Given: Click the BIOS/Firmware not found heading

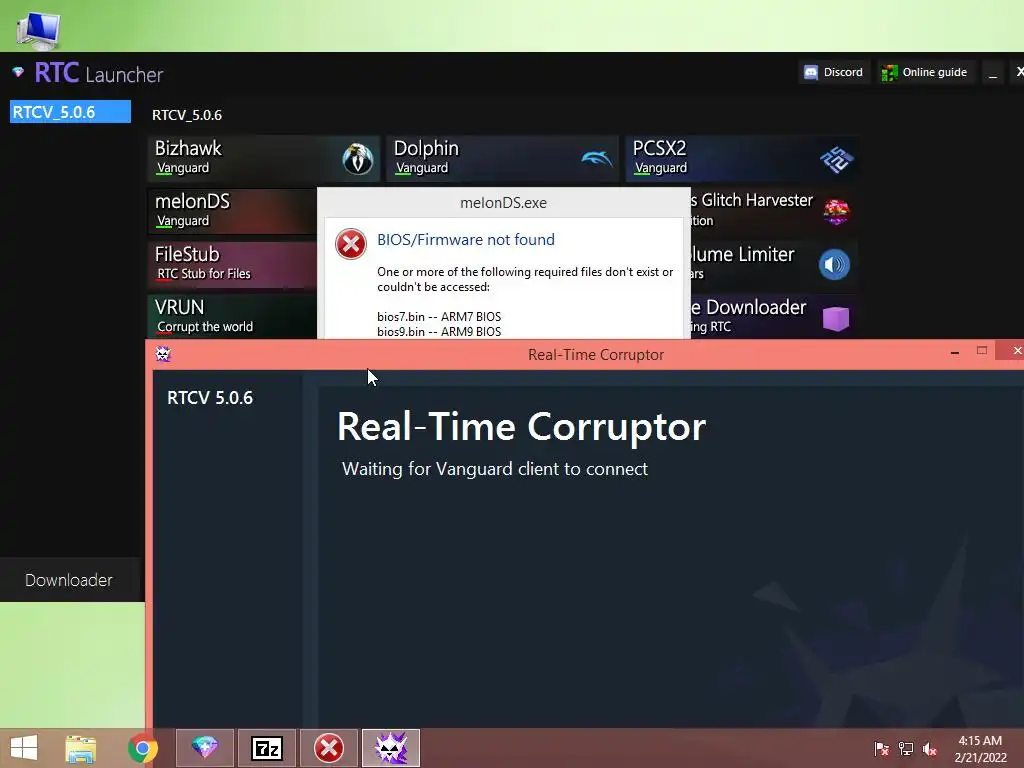Looking at the screenshot, I should tap(466, 240).
